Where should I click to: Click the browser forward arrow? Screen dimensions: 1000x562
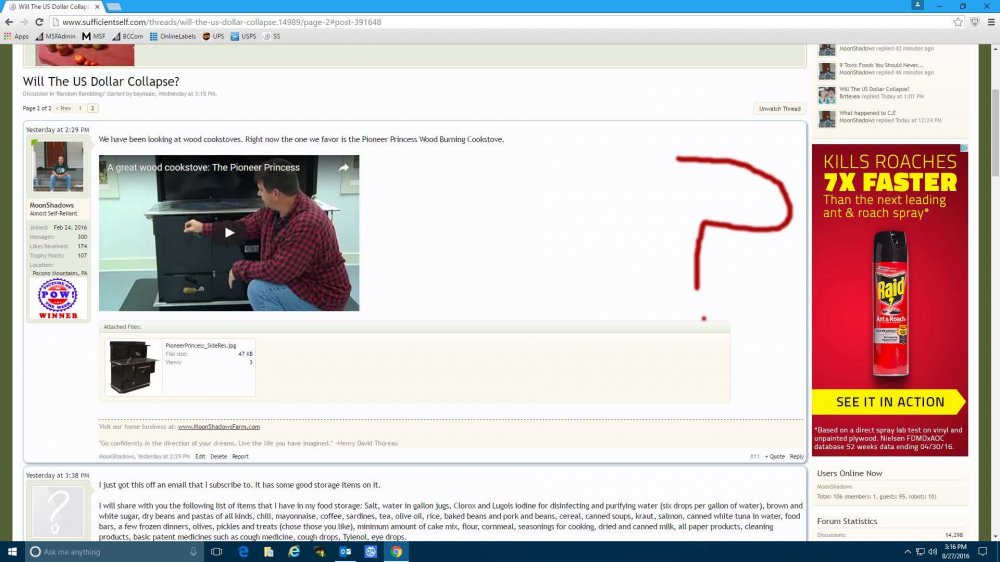coord(24,22)
